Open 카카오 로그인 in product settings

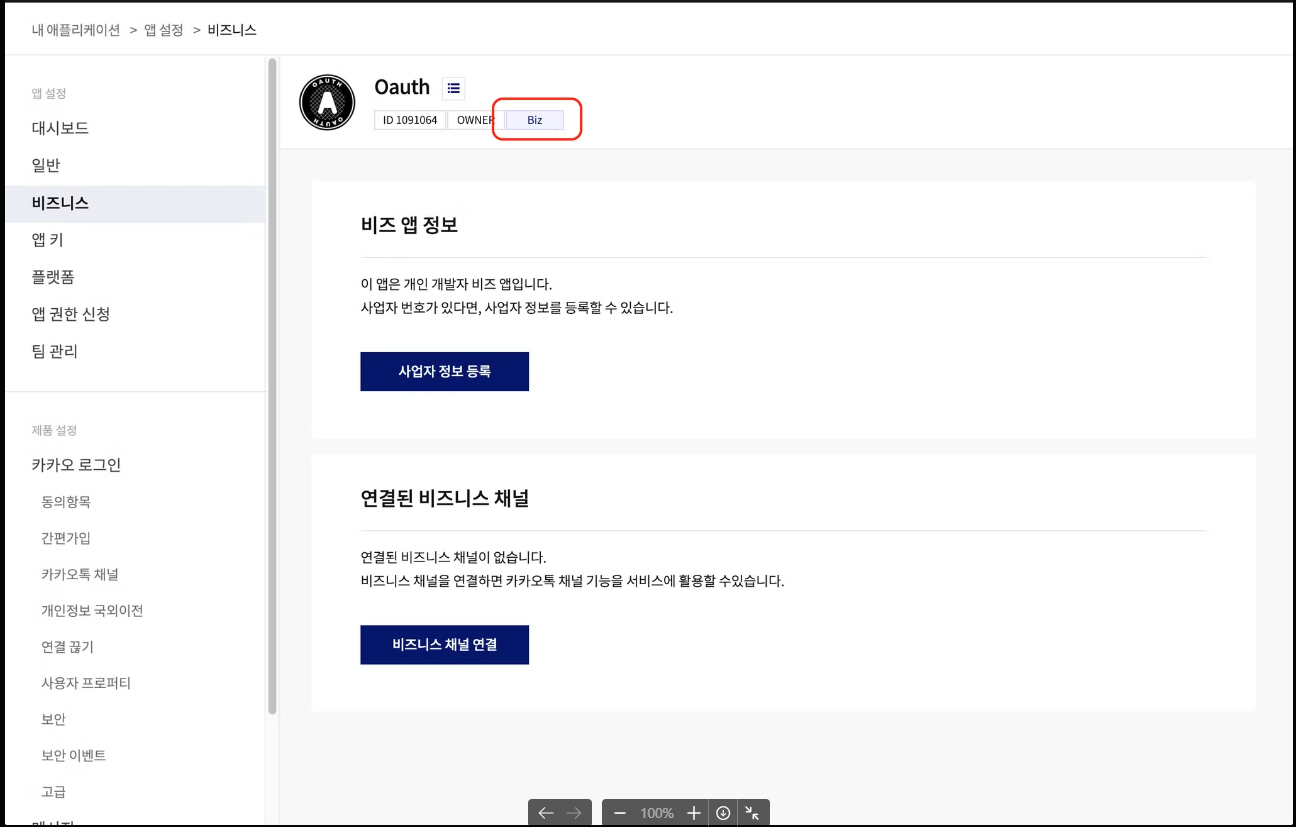point(76,465)
